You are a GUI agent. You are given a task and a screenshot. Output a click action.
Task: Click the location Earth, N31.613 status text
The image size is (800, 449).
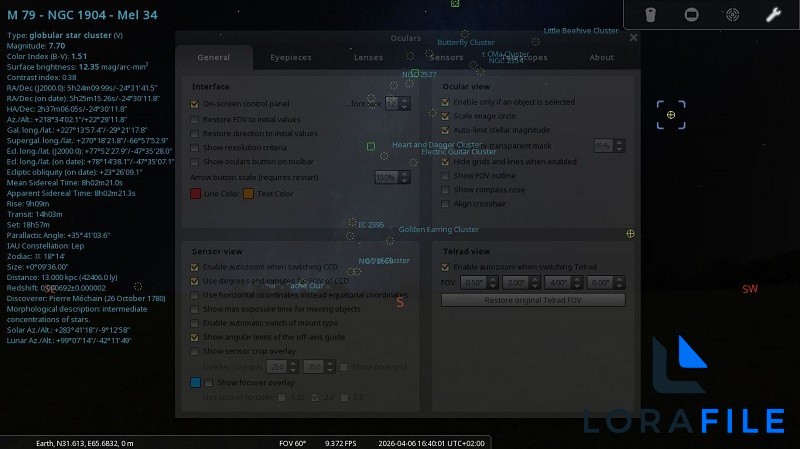click(85, 443)
